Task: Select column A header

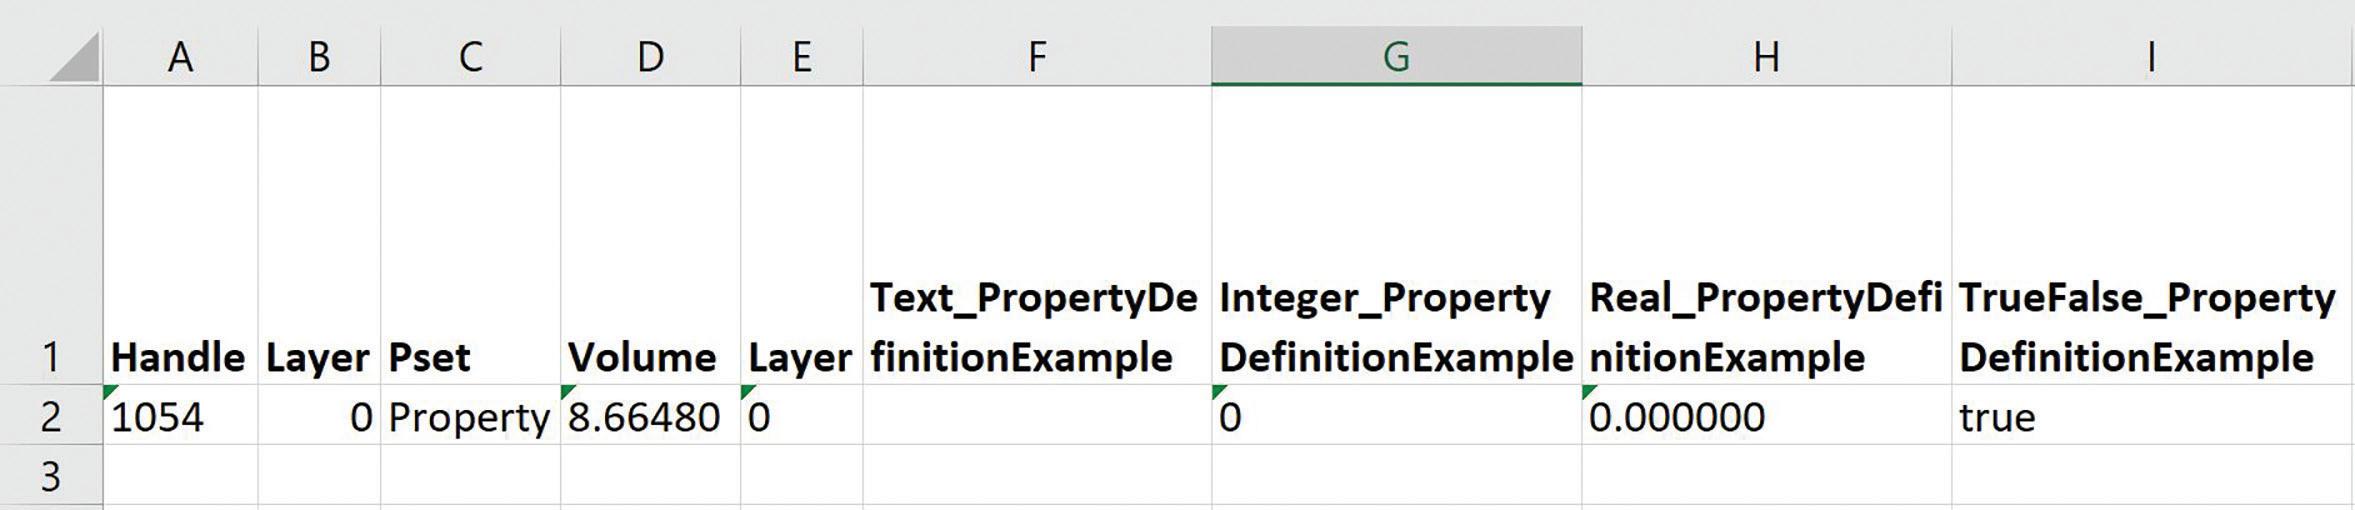Action: 180,58
